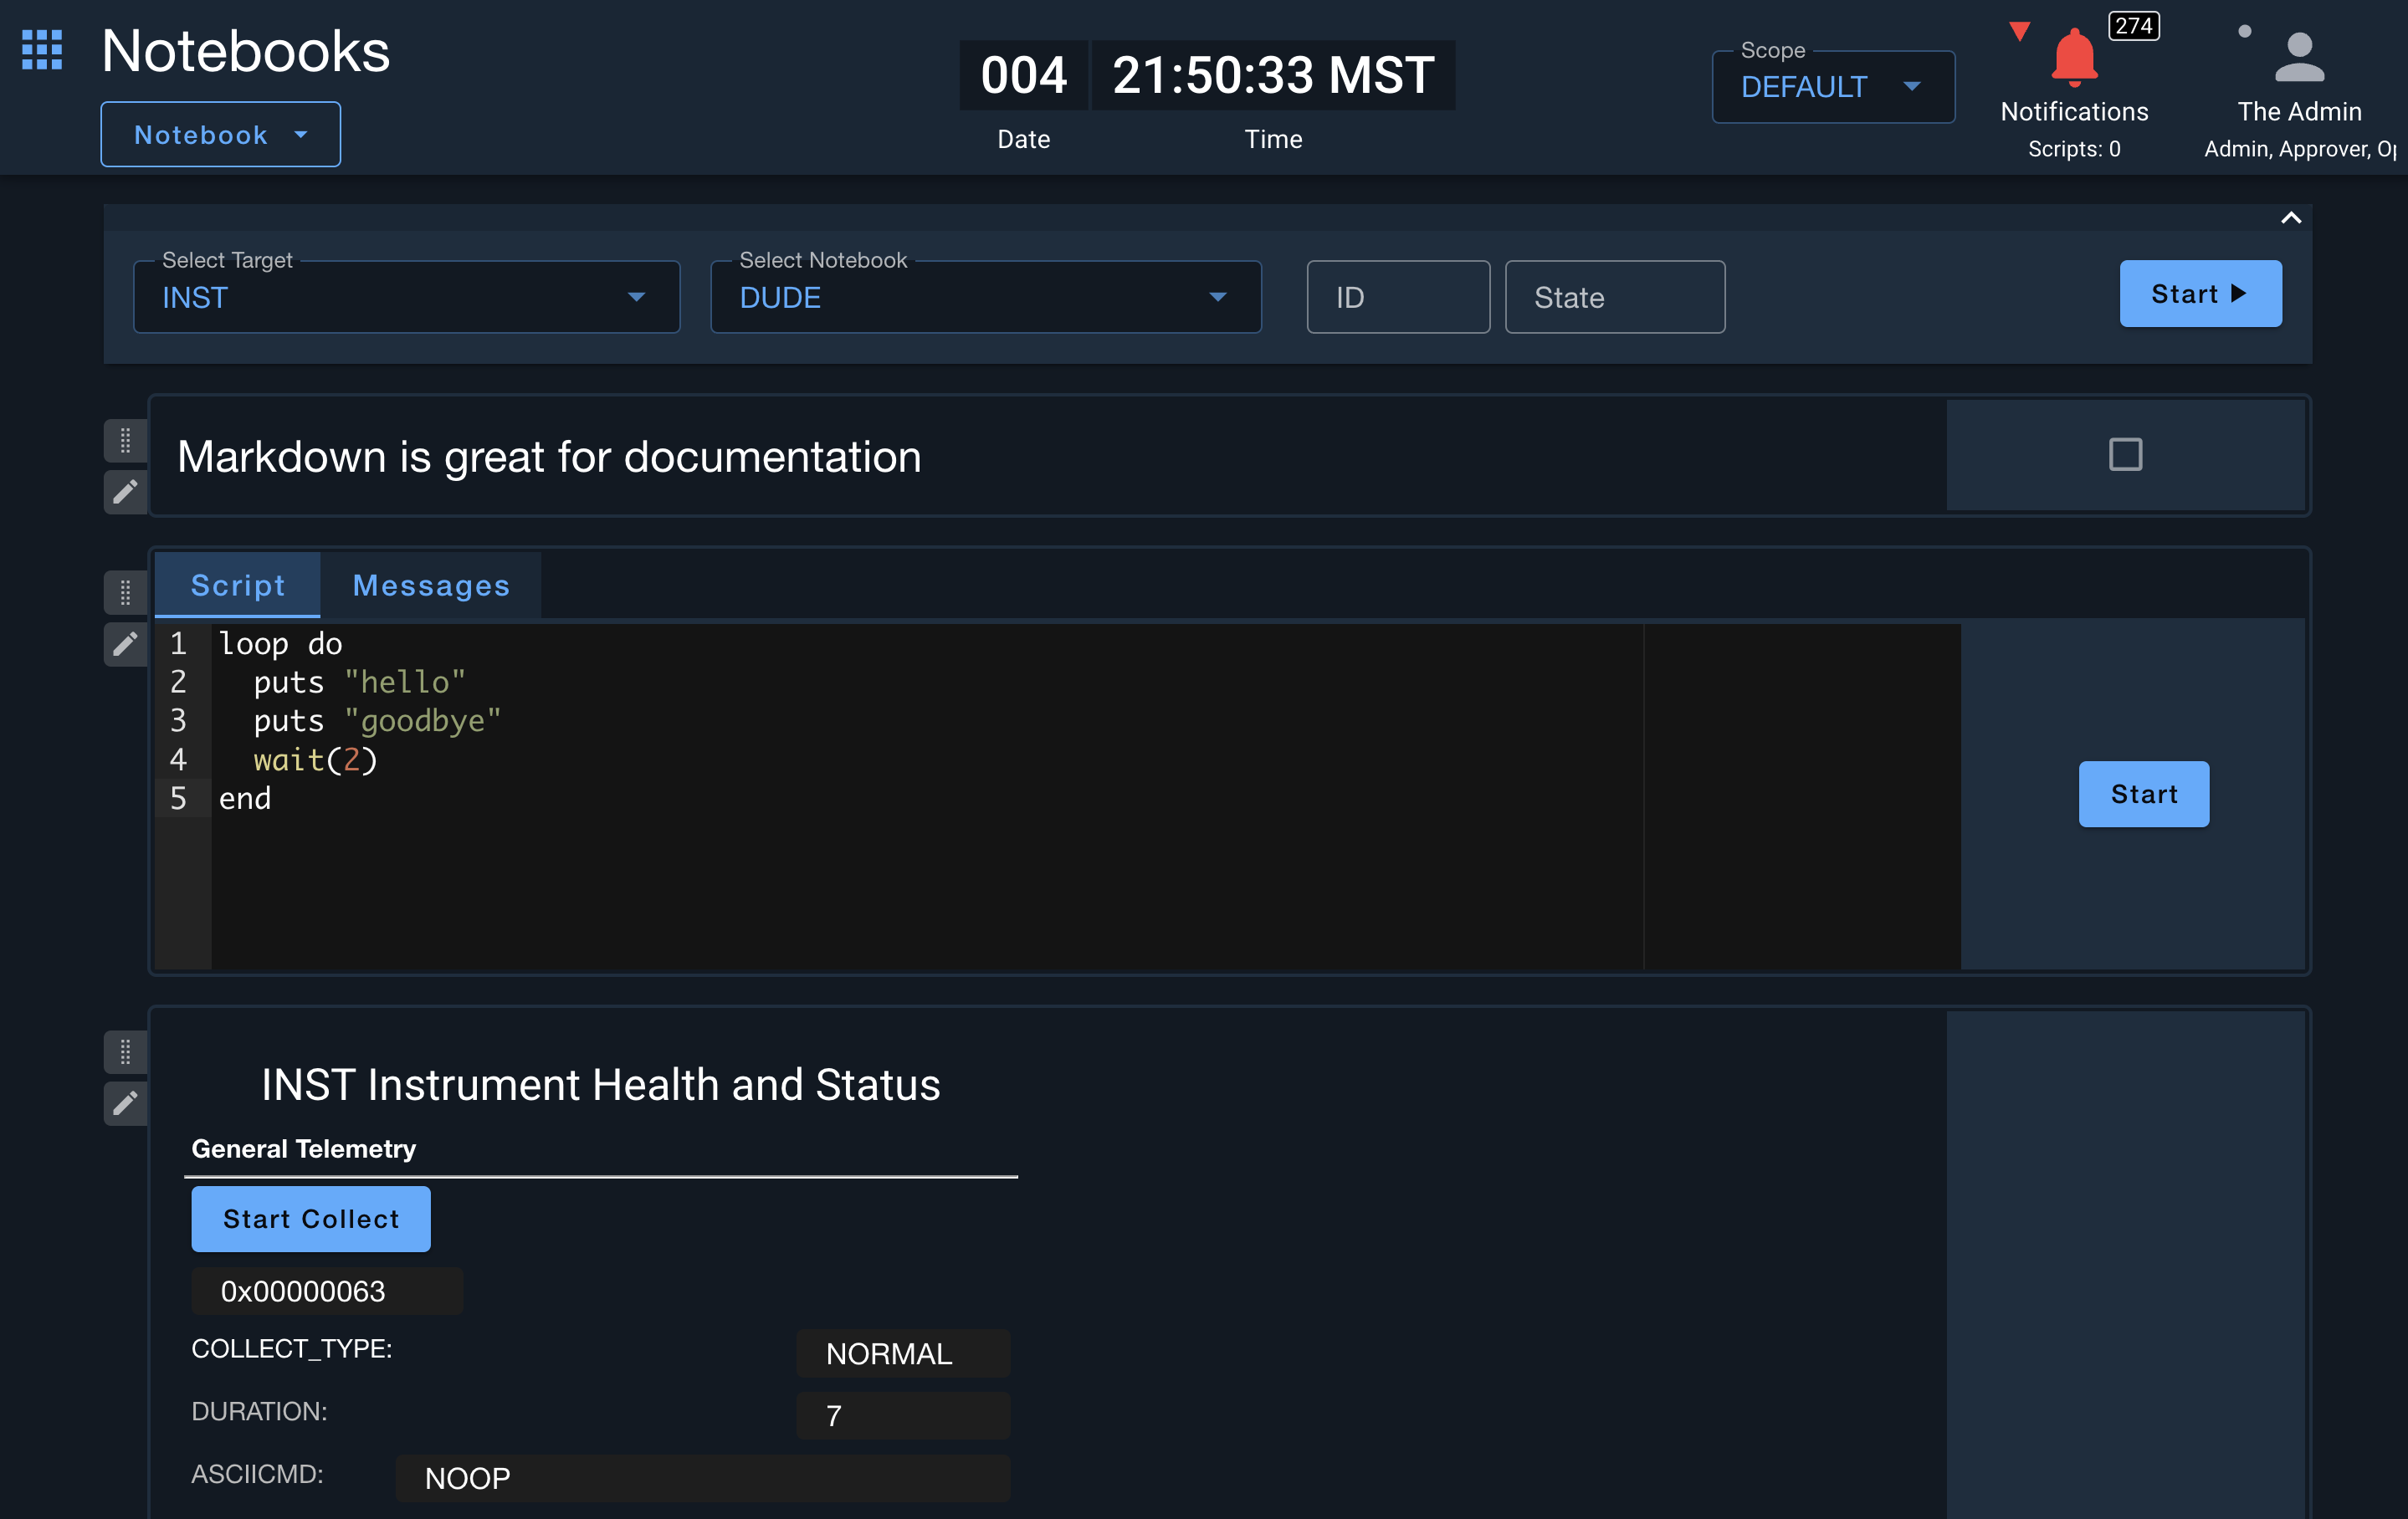Grab drag handle of Markdown cell
The width and height of the screenshot is (2408, 1519).
click(x=125, y=440)
